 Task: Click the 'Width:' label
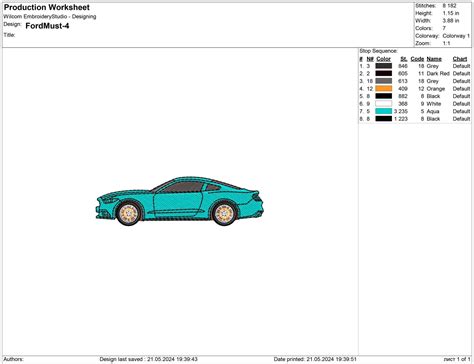[423, 21]
